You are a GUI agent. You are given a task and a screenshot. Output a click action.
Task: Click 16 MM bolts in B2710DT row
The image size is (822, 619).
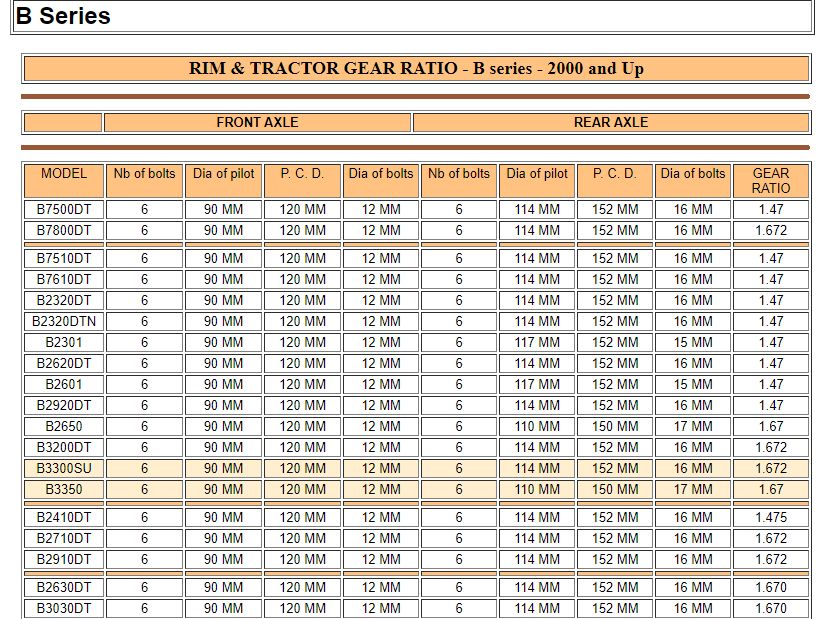pos(693,538)
